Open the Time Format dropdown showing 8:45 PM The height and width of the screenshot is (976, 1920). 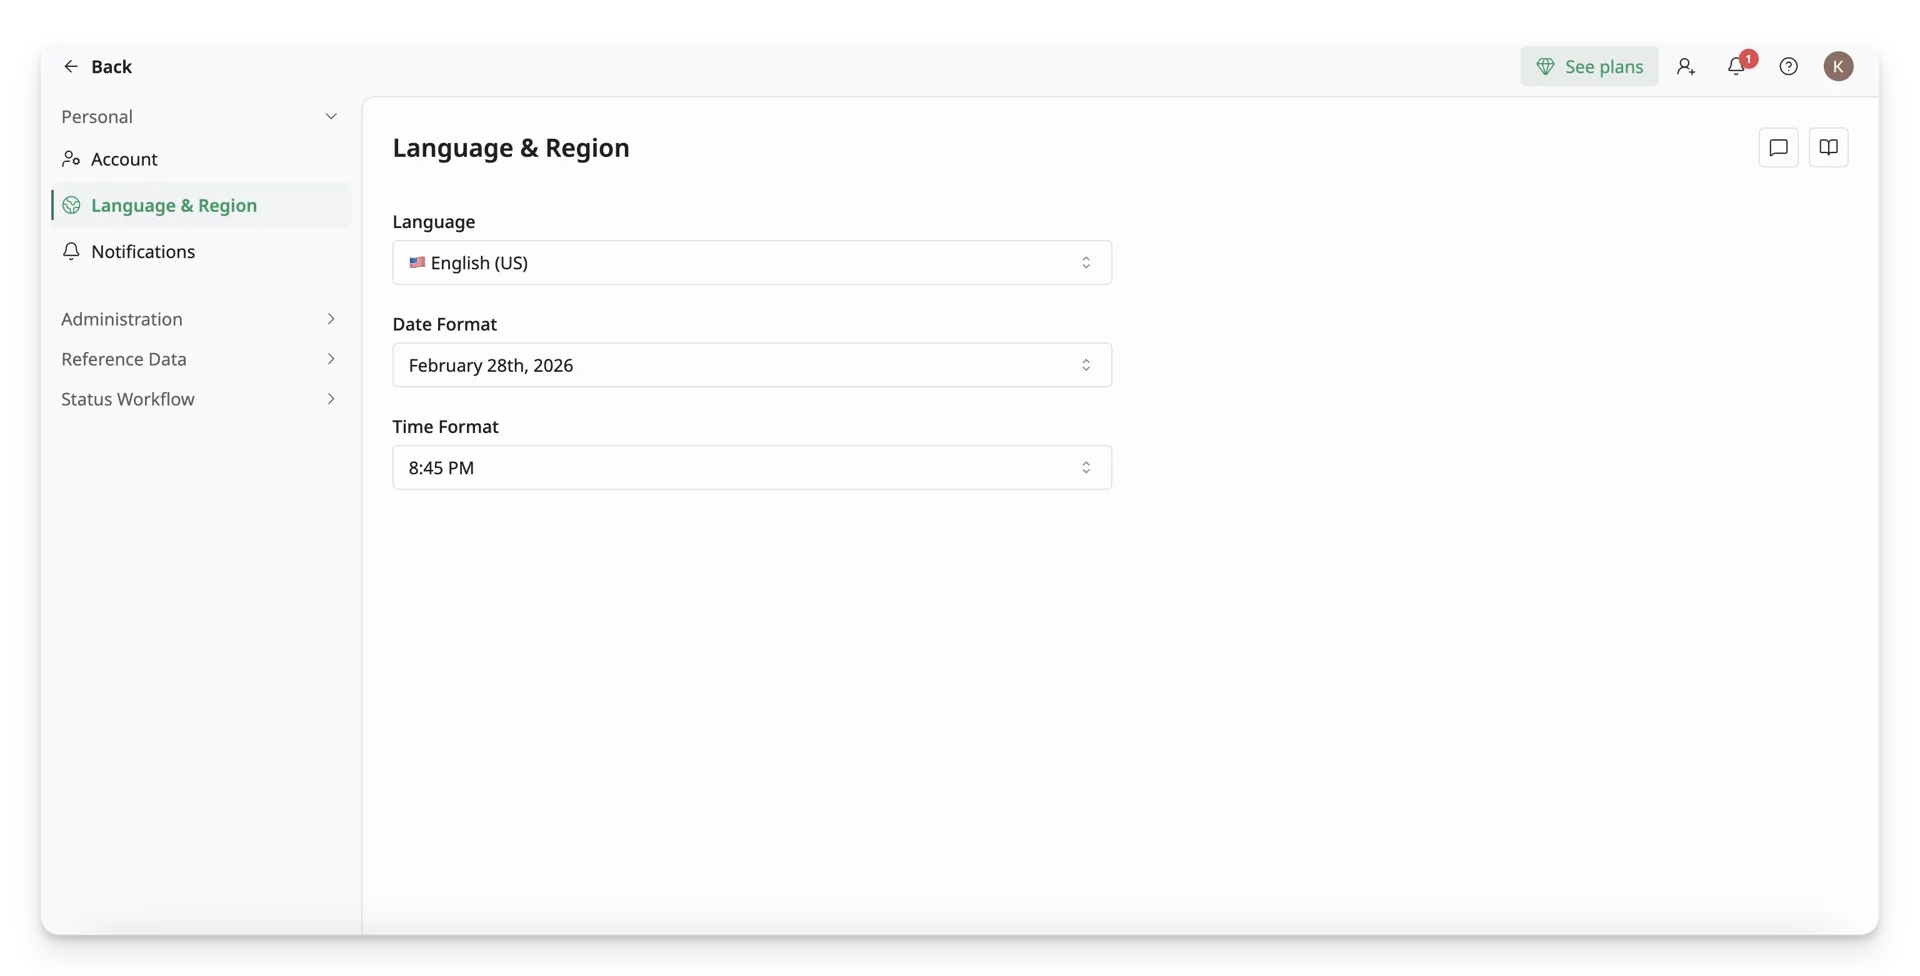pyautogui.click(x=752, y=467)
